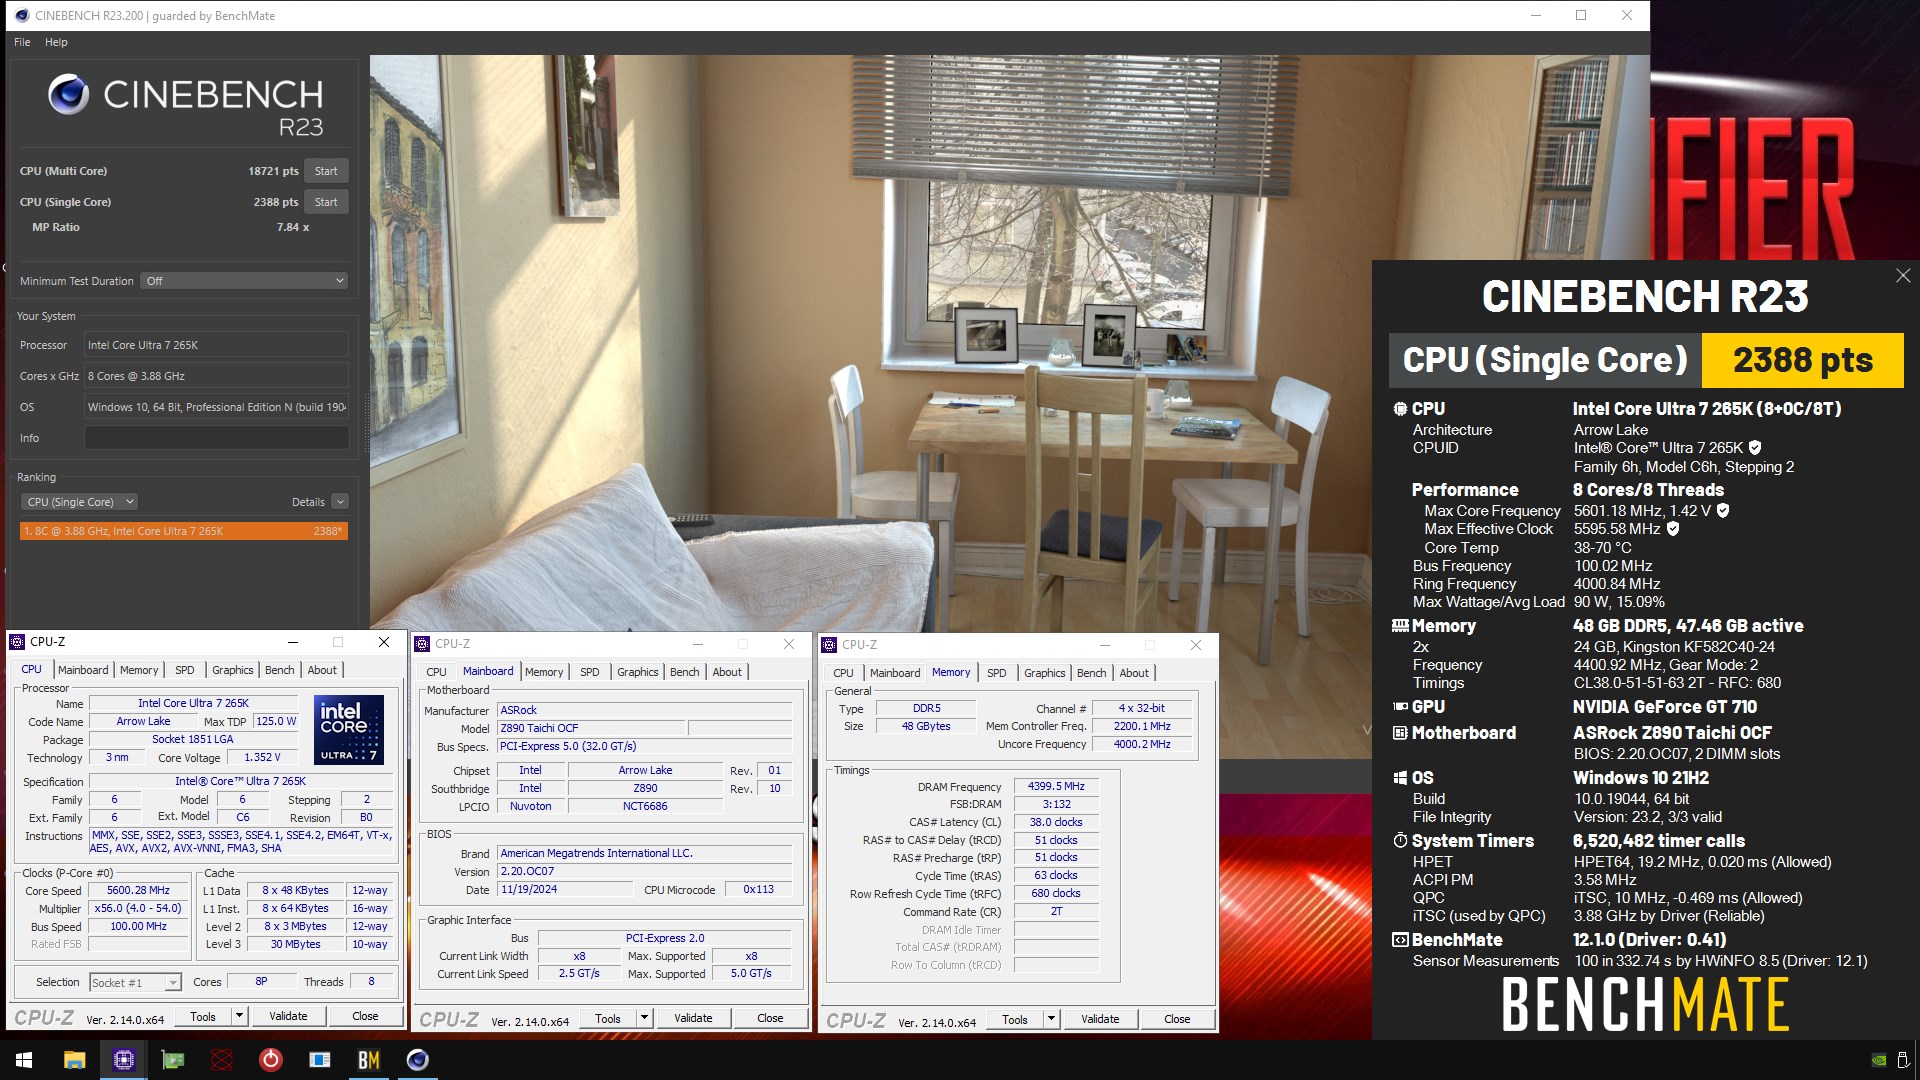Open the File menu in Cinebench

[x=22, y=42]
